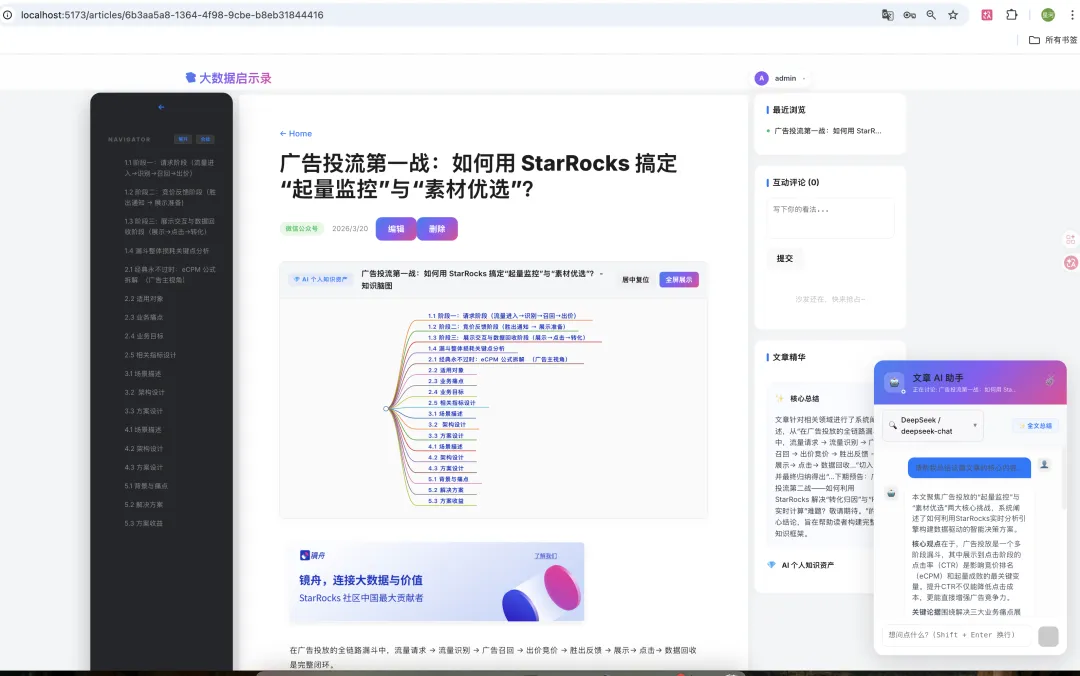
Task: Click the AI 个人知识资产 badge on mind map
Action: point(320,280)
